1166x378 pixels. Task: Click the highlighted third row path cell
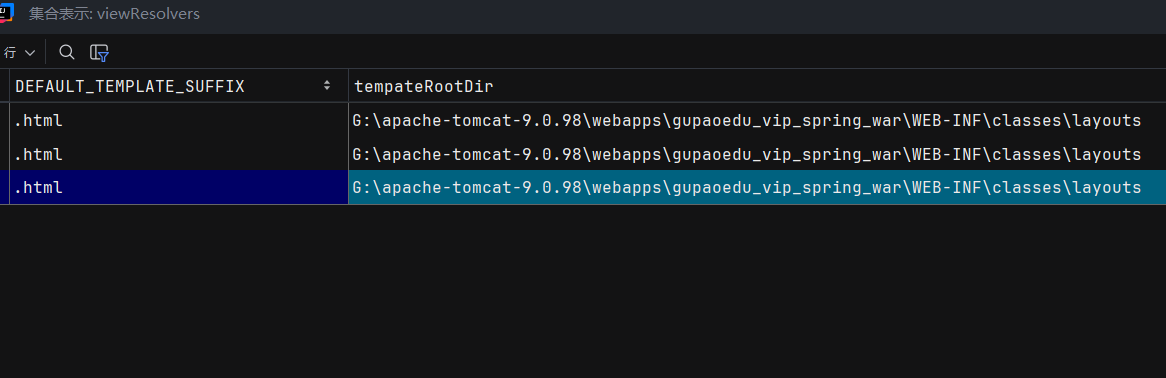(x=757, y=188)
